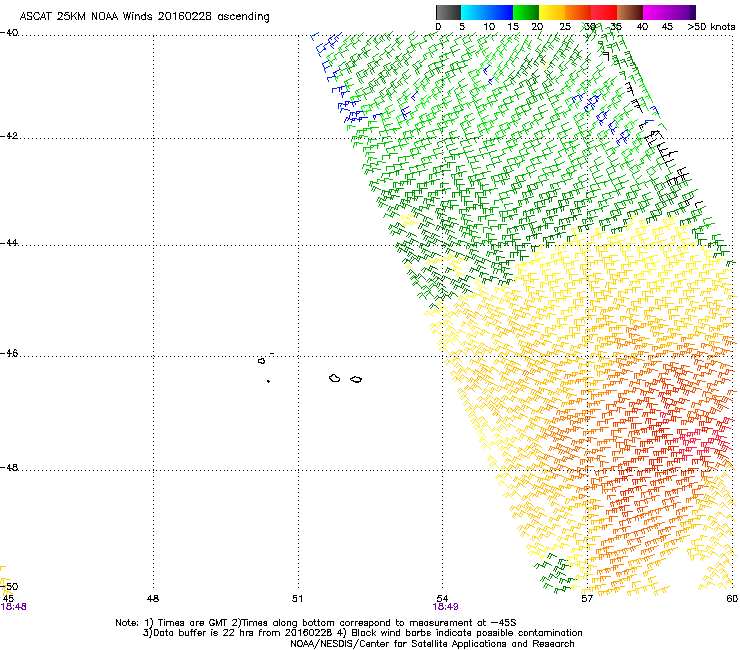Click the '>50 knots' legend label

(711, 27)
